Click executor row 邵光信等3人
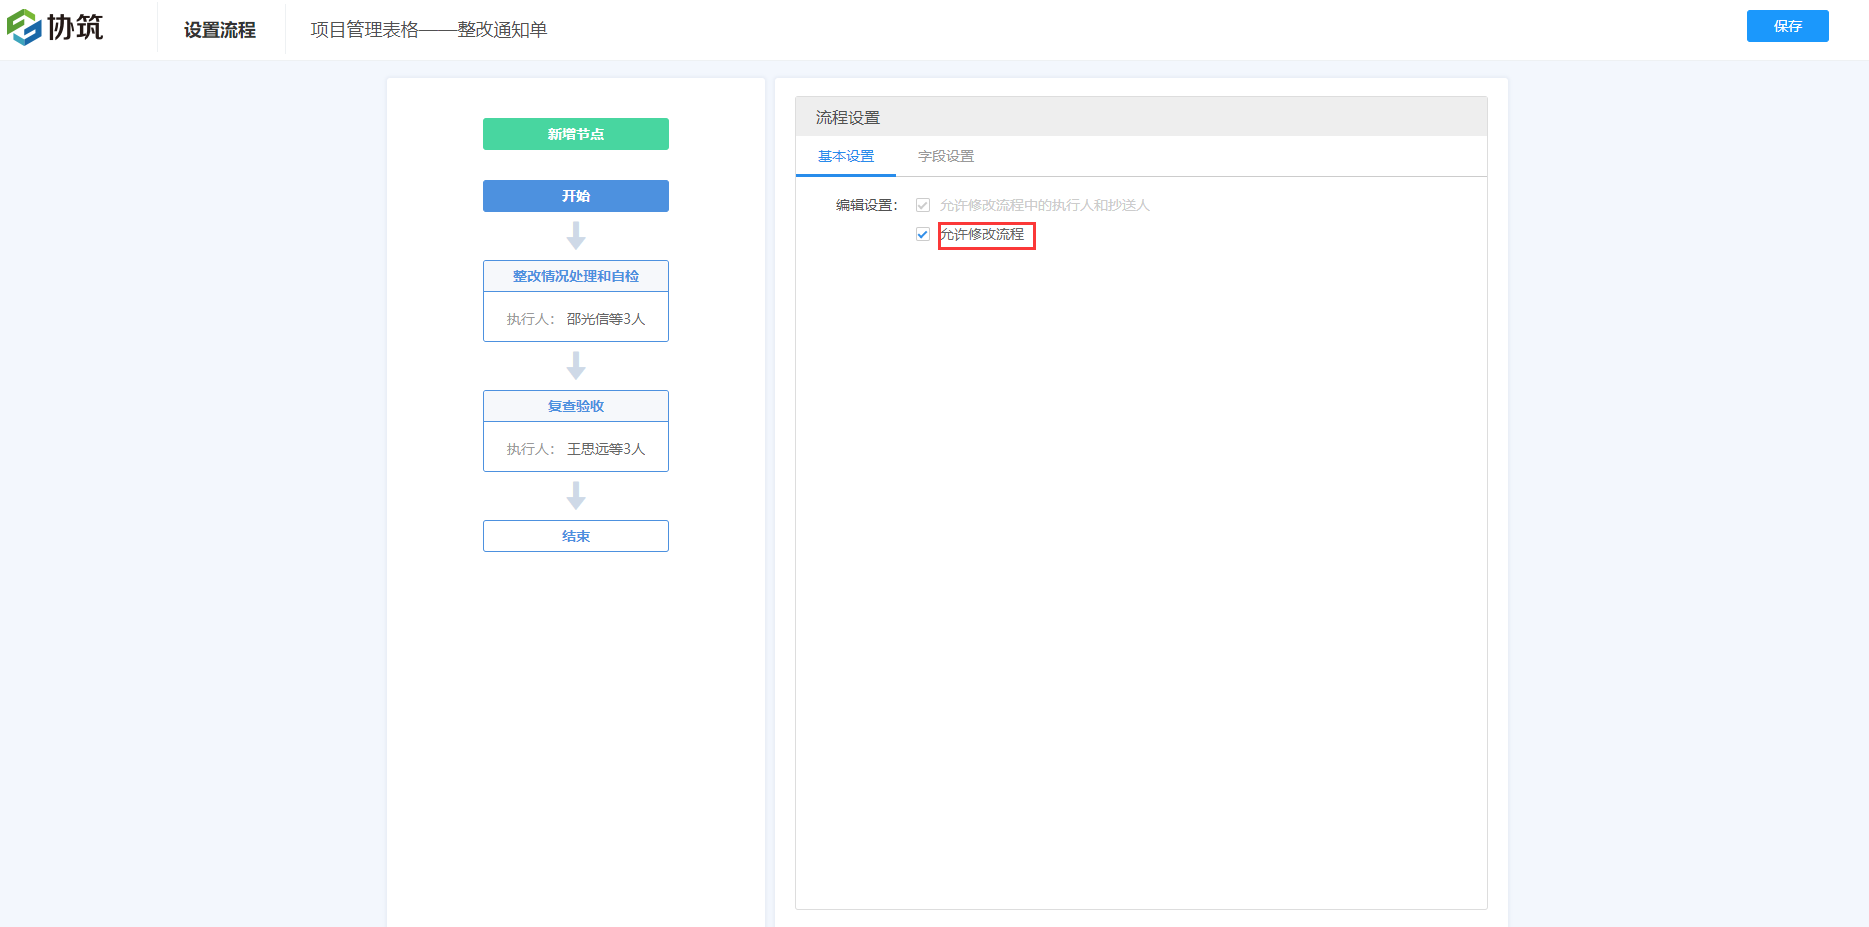The width and height of the screenshot is (1869, 927). pos(576,319)
